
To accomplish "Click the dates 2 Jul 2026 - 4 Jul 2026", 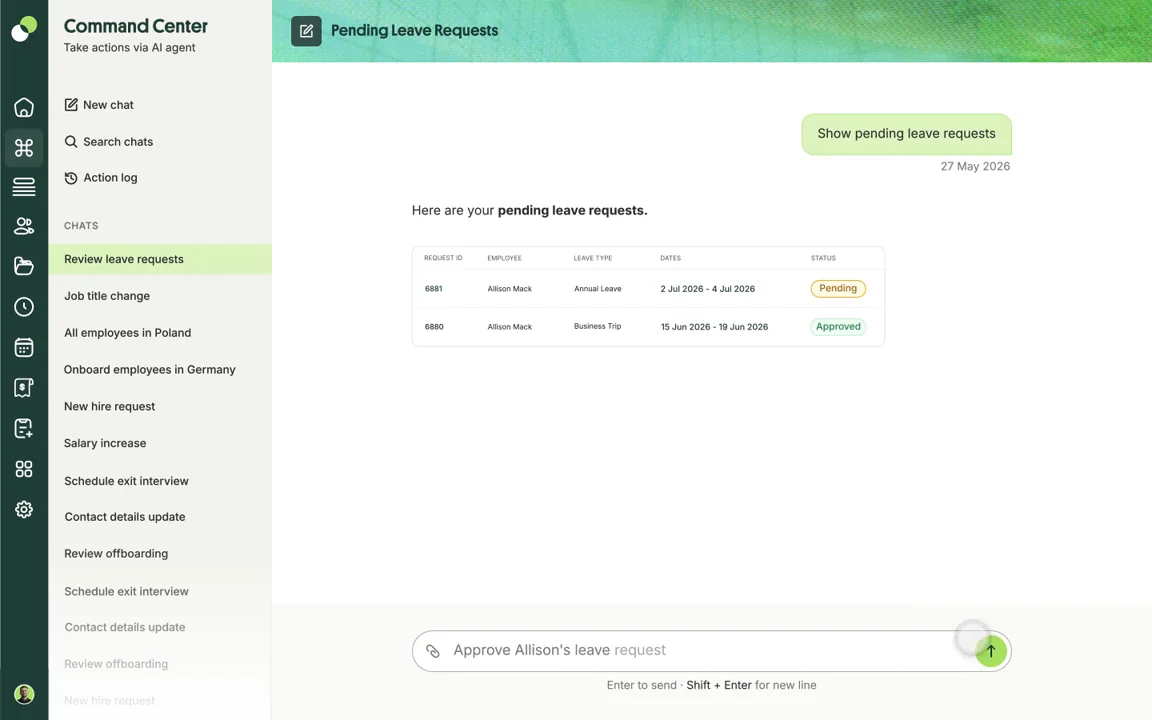I will pyautogui.click(x=708, y=289).
